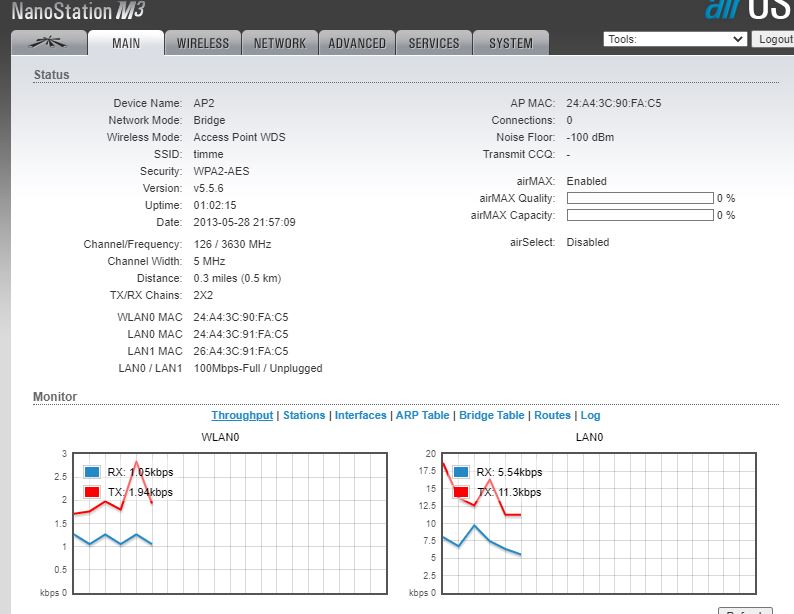794x614 pixels.
Task: Click the Security value WPA2-AES
Action: coord(221,171)
